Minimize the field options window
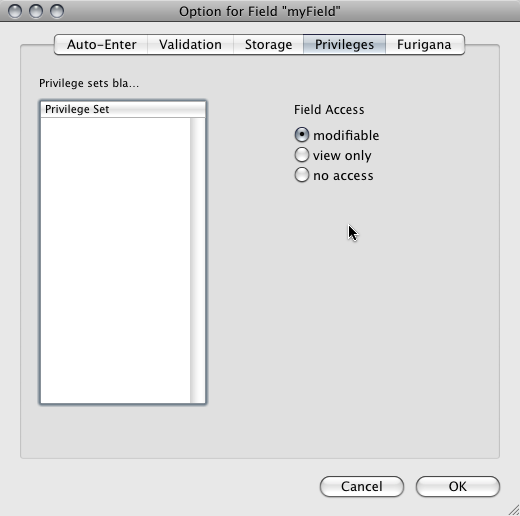This screenshot has height=516, width=520. 36,11
